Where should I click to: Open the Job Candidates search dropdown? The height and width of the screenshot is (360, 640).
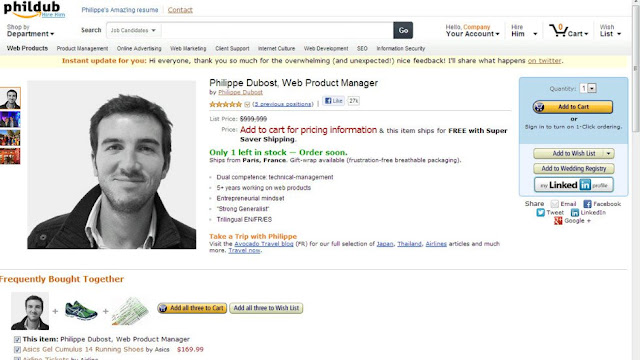click(133, 30)
